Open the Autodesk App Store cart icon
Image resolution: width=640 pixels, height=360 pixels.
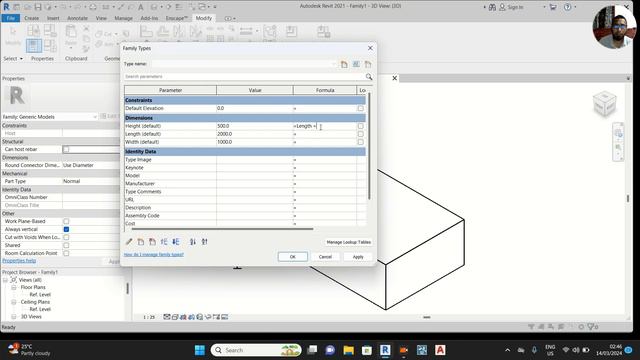[553, 7]
